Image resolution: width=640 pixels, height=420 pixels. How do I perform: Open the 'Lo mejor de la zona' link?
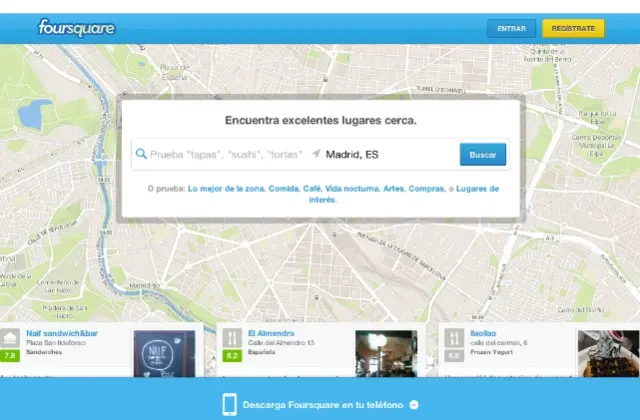pyautogui.click(x=225, y=188)
